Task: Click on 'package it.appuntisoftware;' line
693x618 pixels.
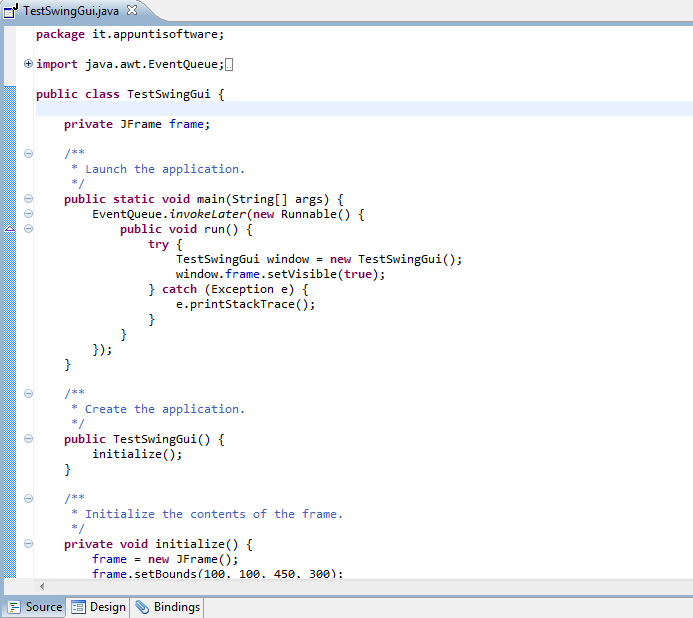Action: [x=130, y=34]
